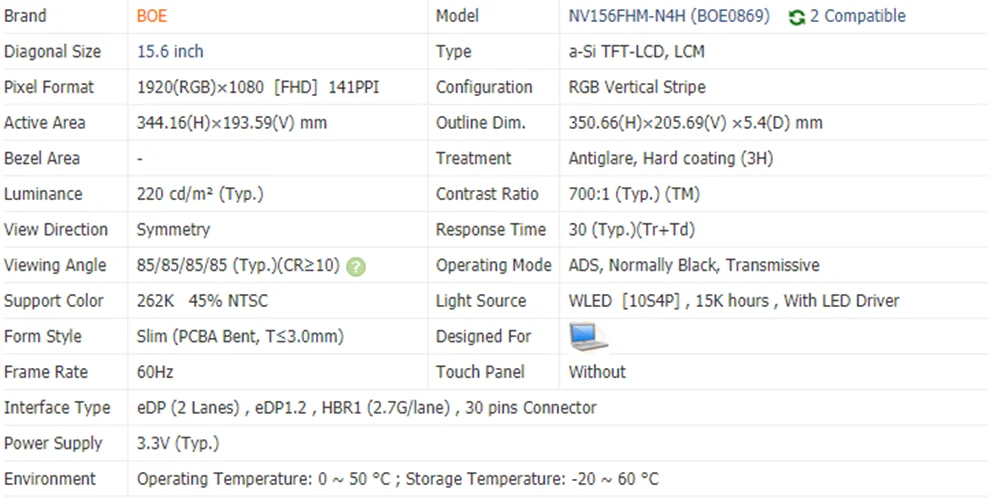Viewport: 1000px width, 500px height.
Task: Click the 15.6 inch diagonal size value
Action: [170, 51]
